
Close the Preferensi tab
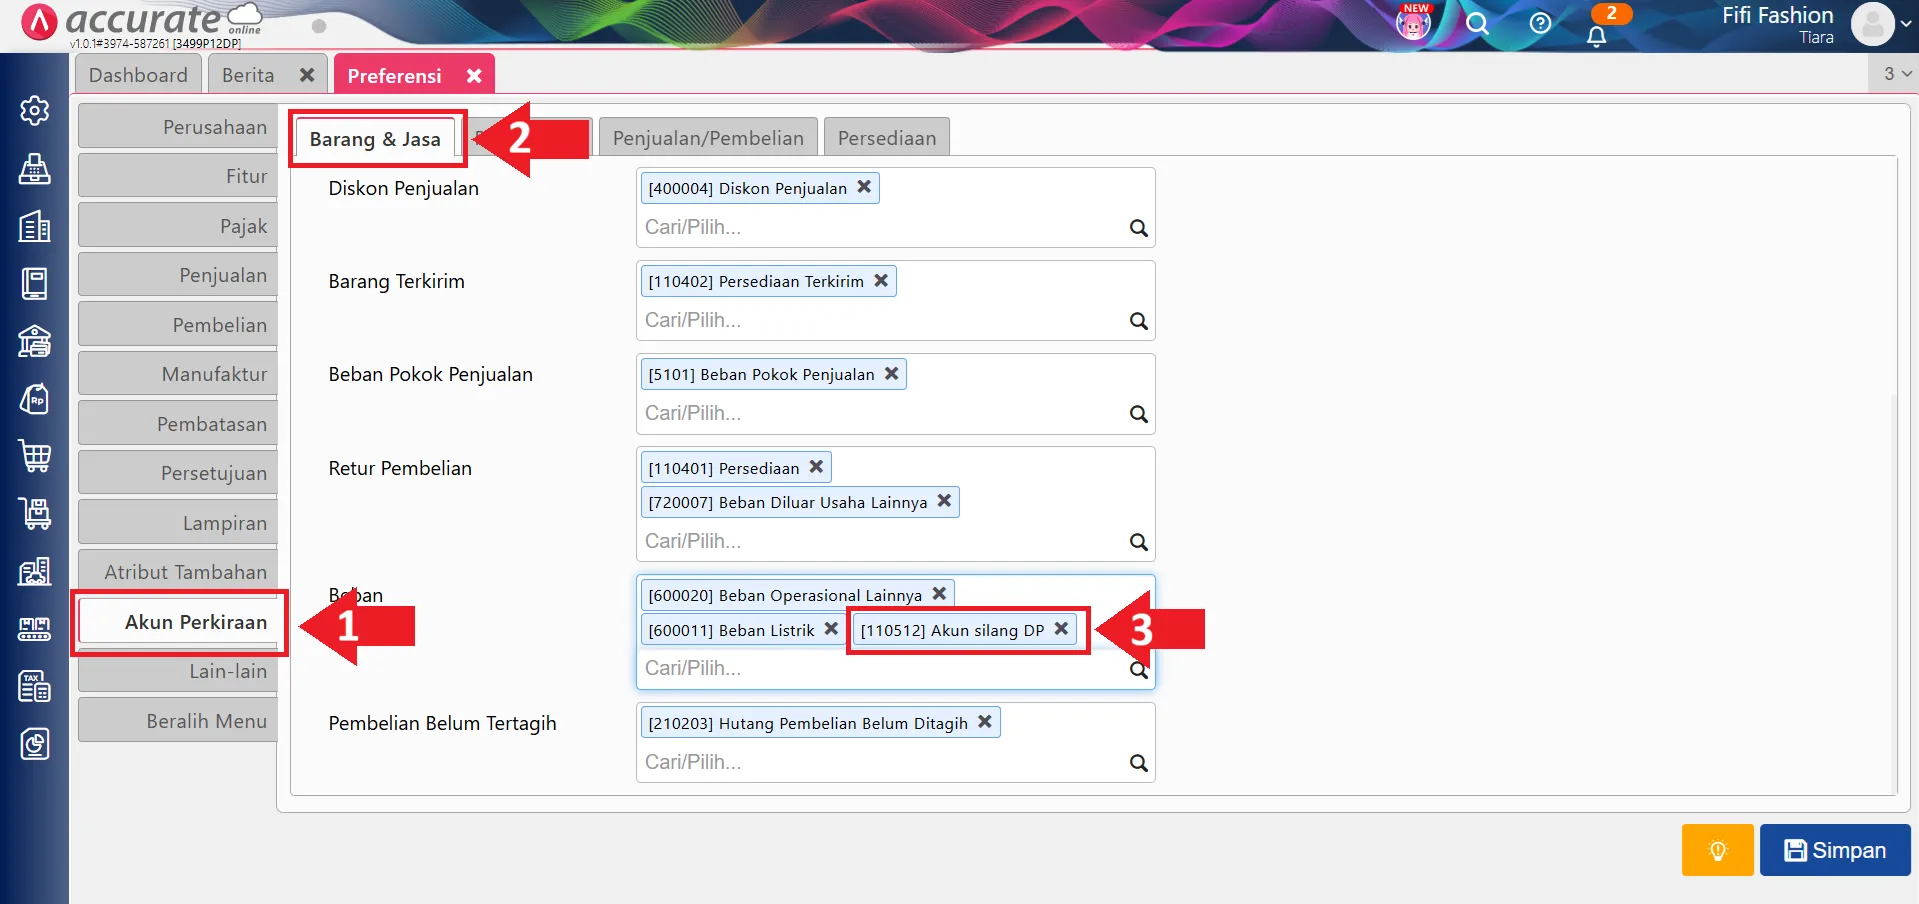pos(474,75)
